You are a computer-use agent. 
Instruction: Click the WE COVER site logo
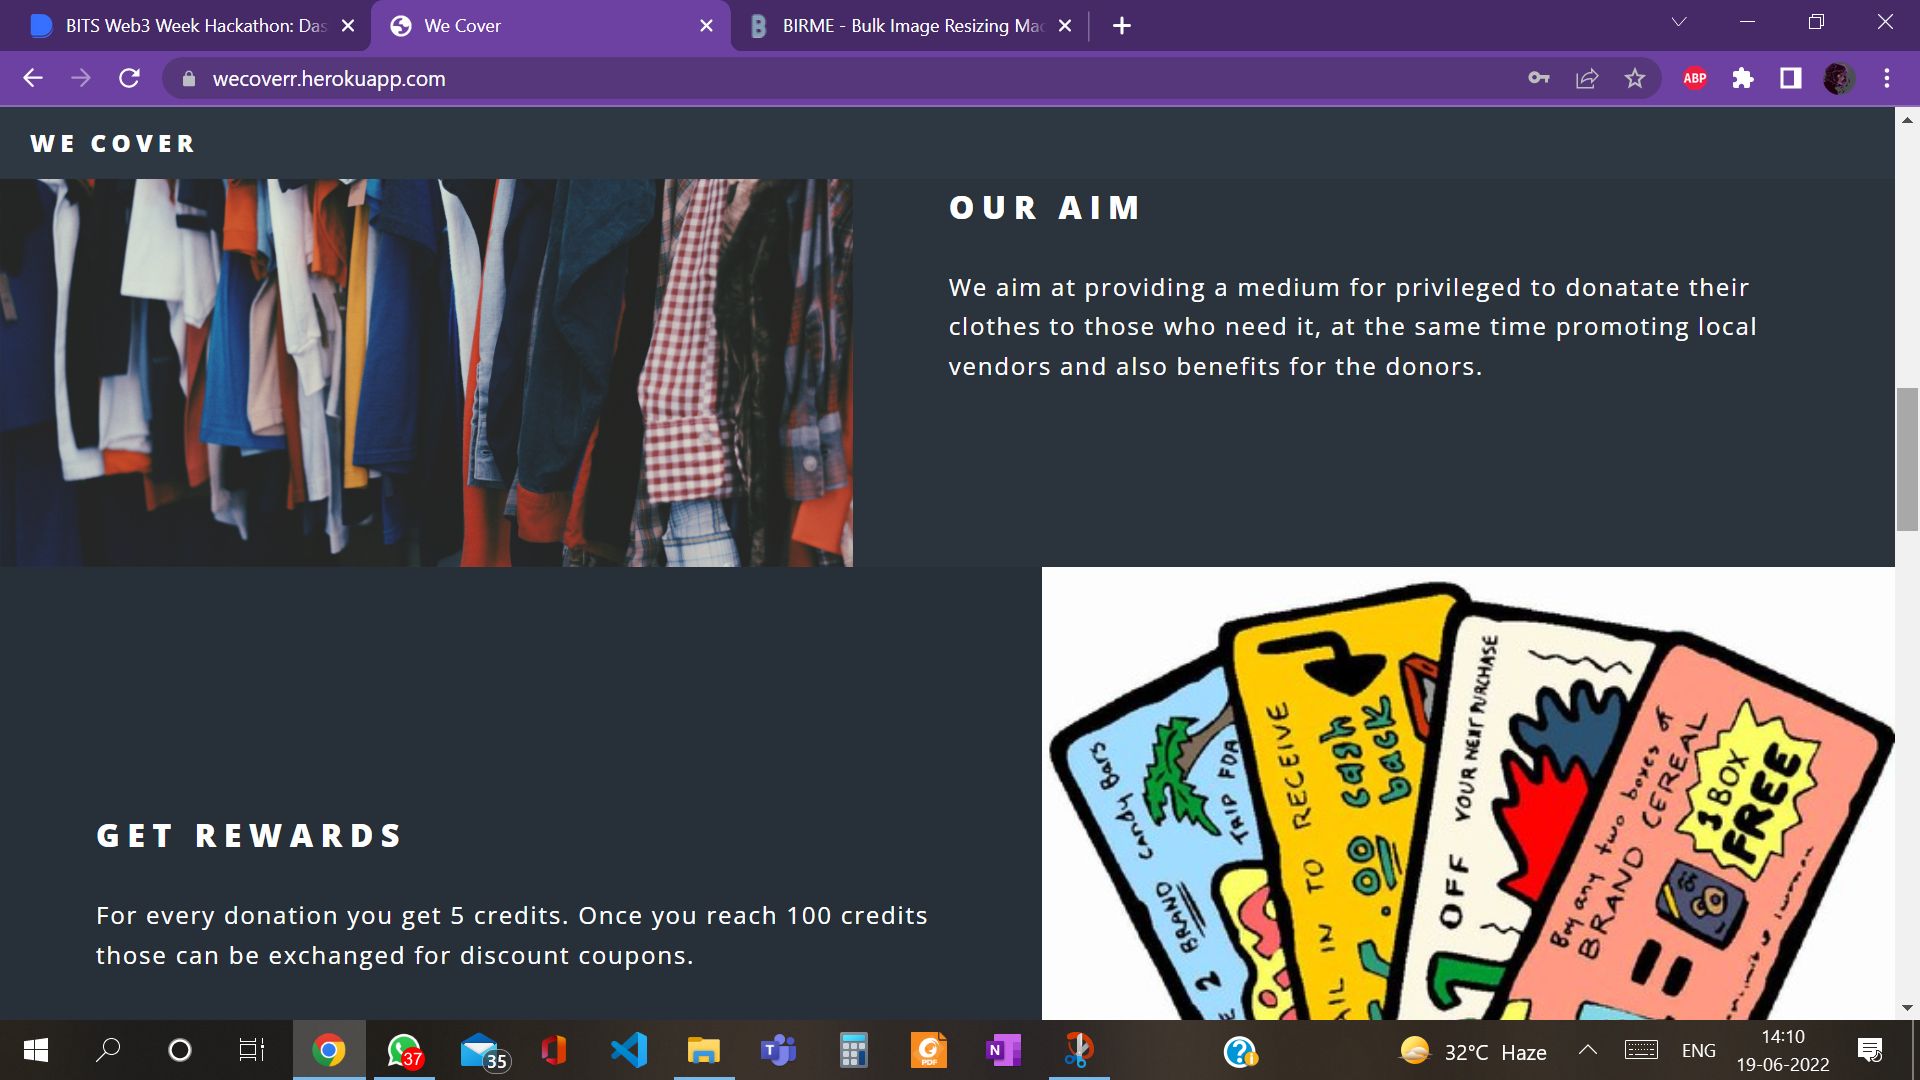tap(113, 144)
